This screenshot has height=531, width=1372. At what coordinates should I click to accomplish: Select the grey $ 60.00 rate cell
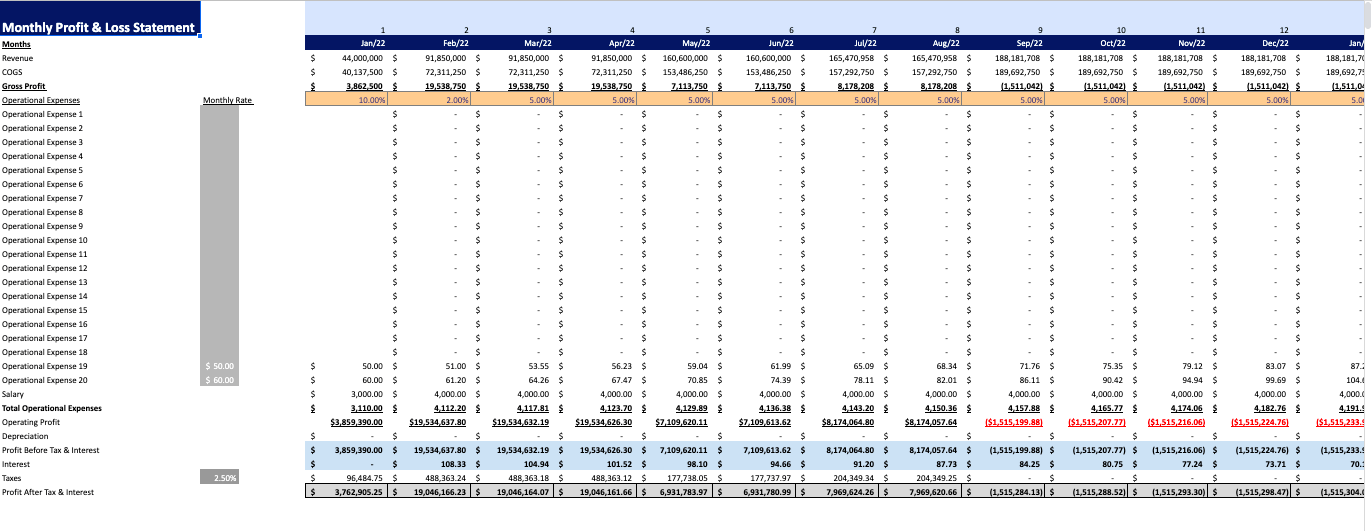[x=220, y=380]
